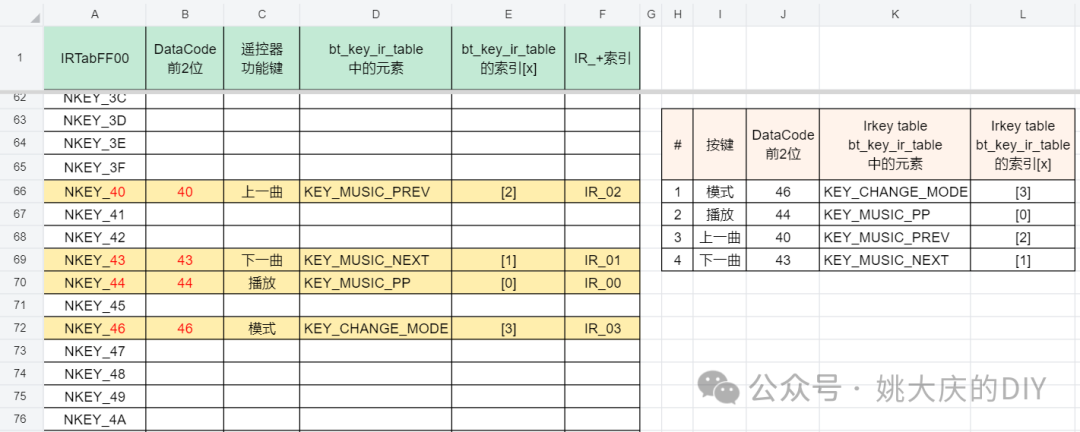
Task: Select row 66 header number
Action: [x=21, y=191]
